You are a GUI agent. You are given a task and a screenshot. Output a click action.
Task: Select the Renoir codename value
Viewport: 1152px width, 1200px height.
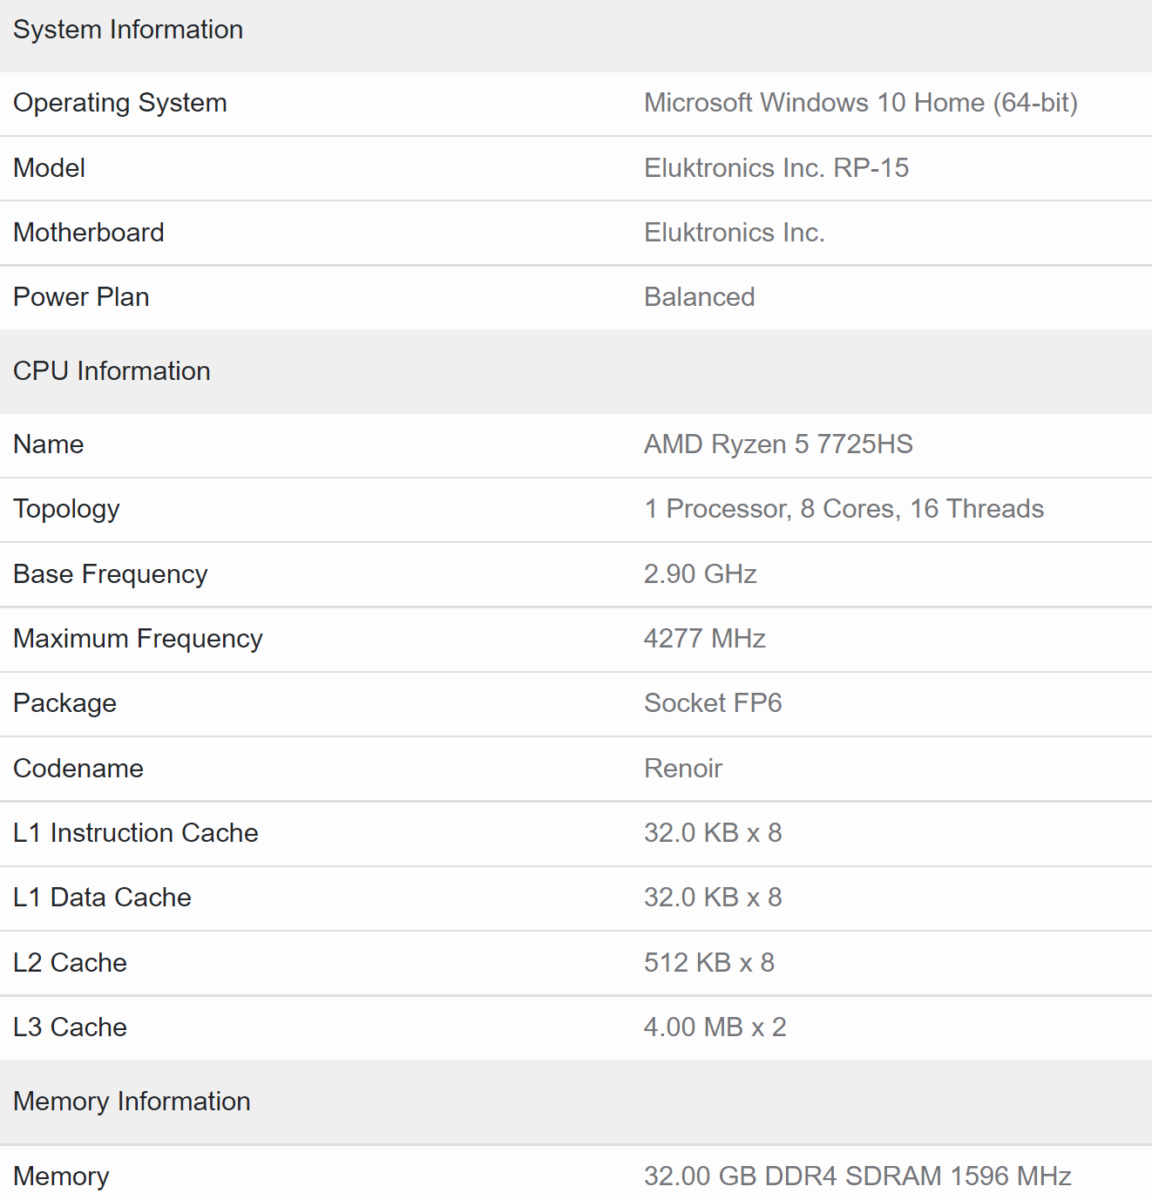pyautogui.click(x=683, y=768)
